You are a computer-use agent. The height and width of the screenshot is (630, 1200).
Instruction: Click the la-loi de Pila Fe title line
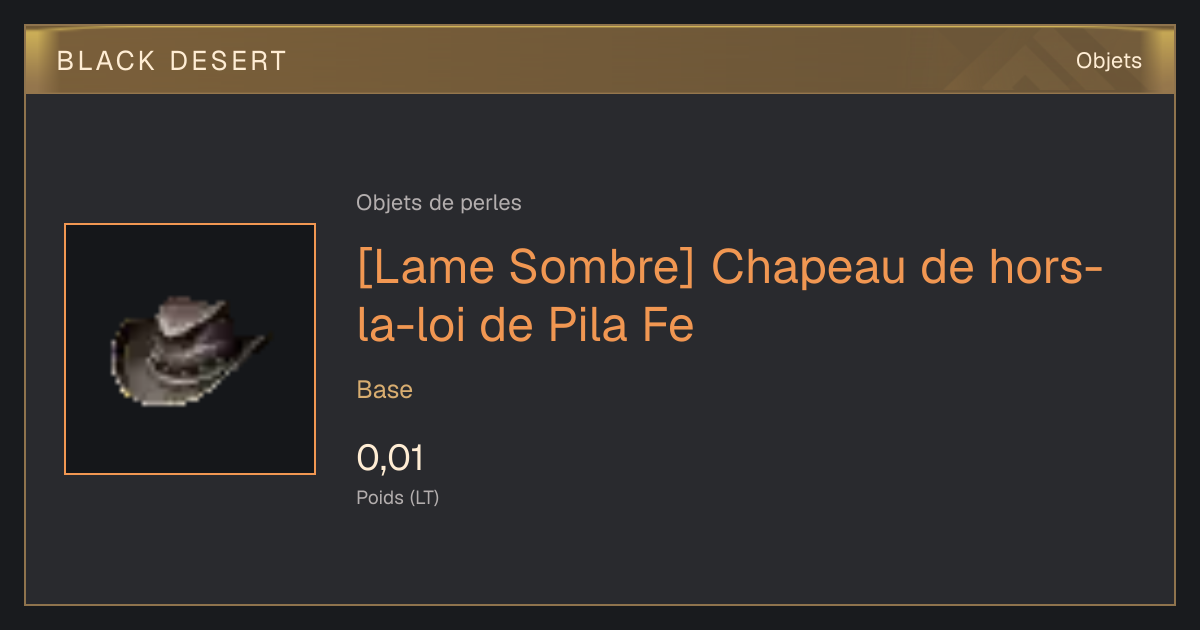click(525, 327)
